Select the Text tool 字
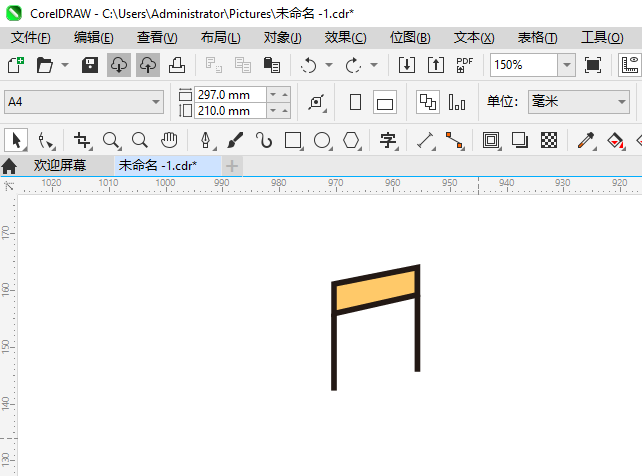The width and height of the screenshot is (642, 476). (x=388, y=140)
